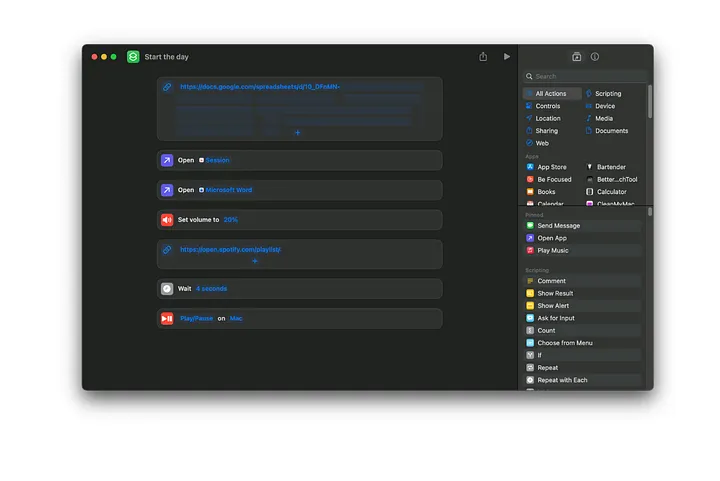The height and width of the screenshot is (481, 720).
Task: Select pinned Send Message action
Action: pos(583,225)
